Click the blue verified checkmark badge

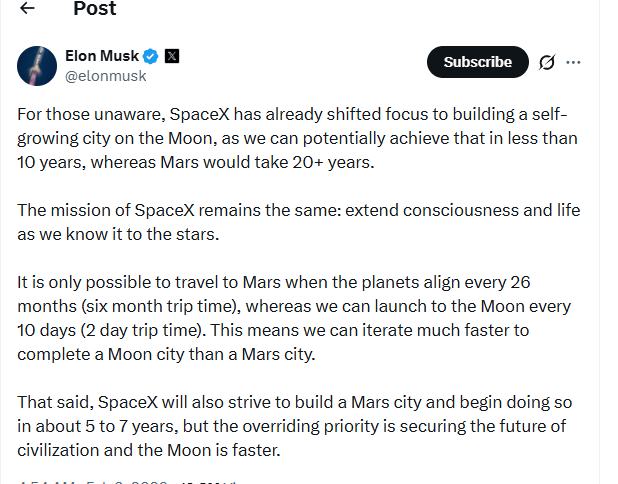(x=150, y=56)
